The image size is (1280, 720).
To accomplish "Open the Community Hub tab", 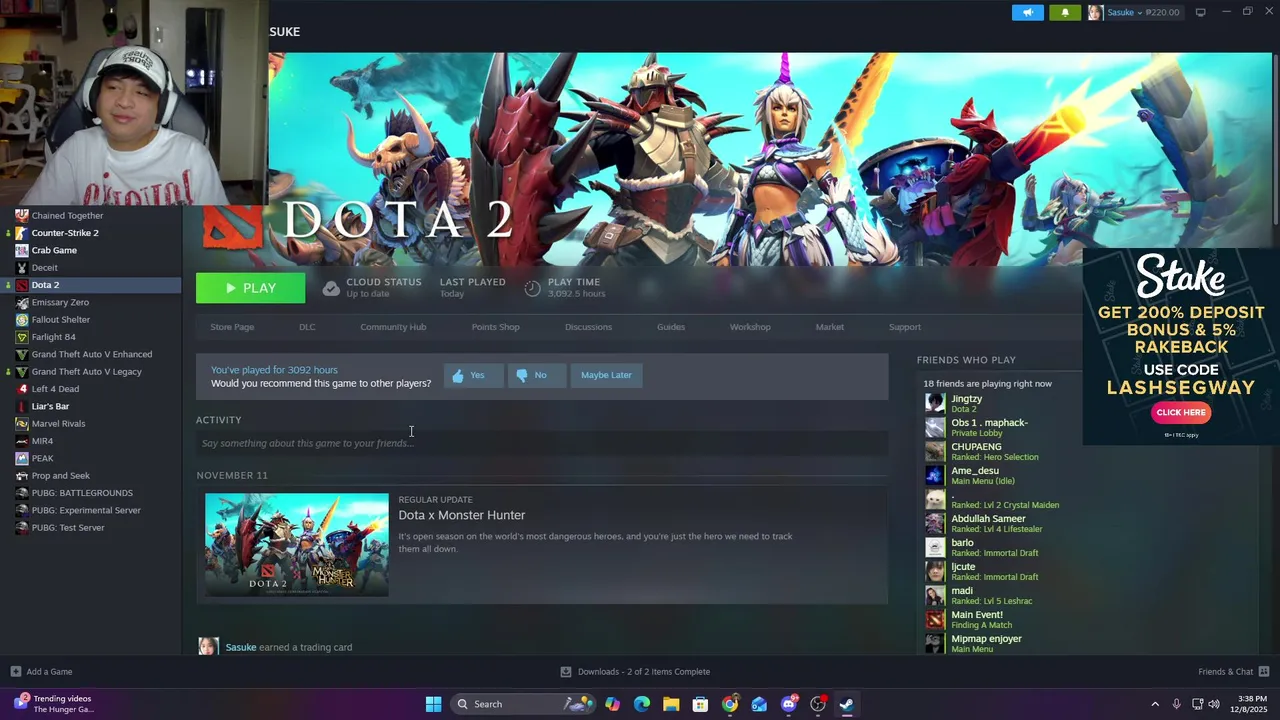I will tap(393, 327).
